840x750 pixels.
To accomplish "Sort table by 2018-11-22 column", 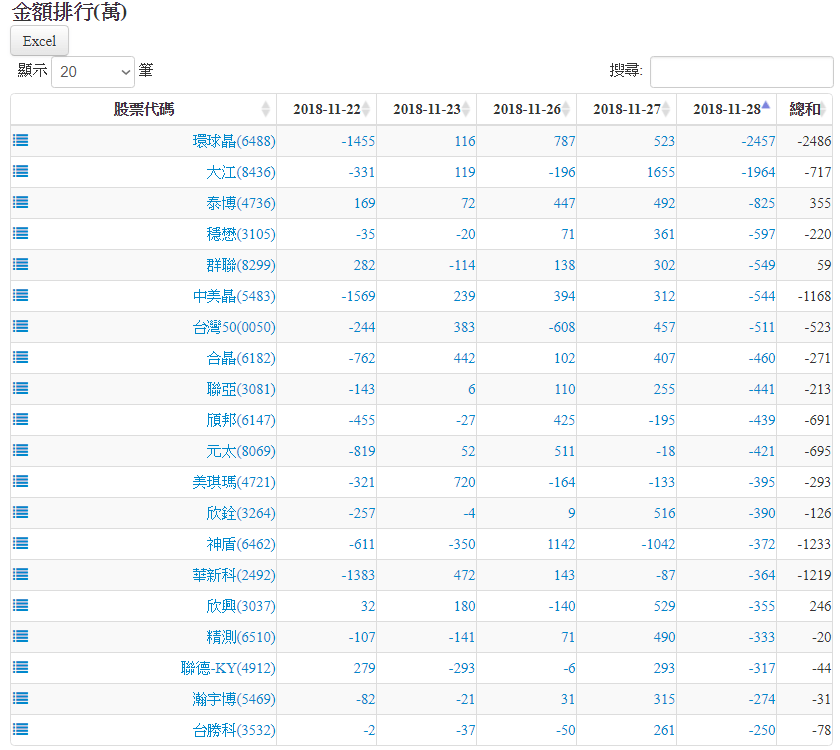I will point(326,109).
